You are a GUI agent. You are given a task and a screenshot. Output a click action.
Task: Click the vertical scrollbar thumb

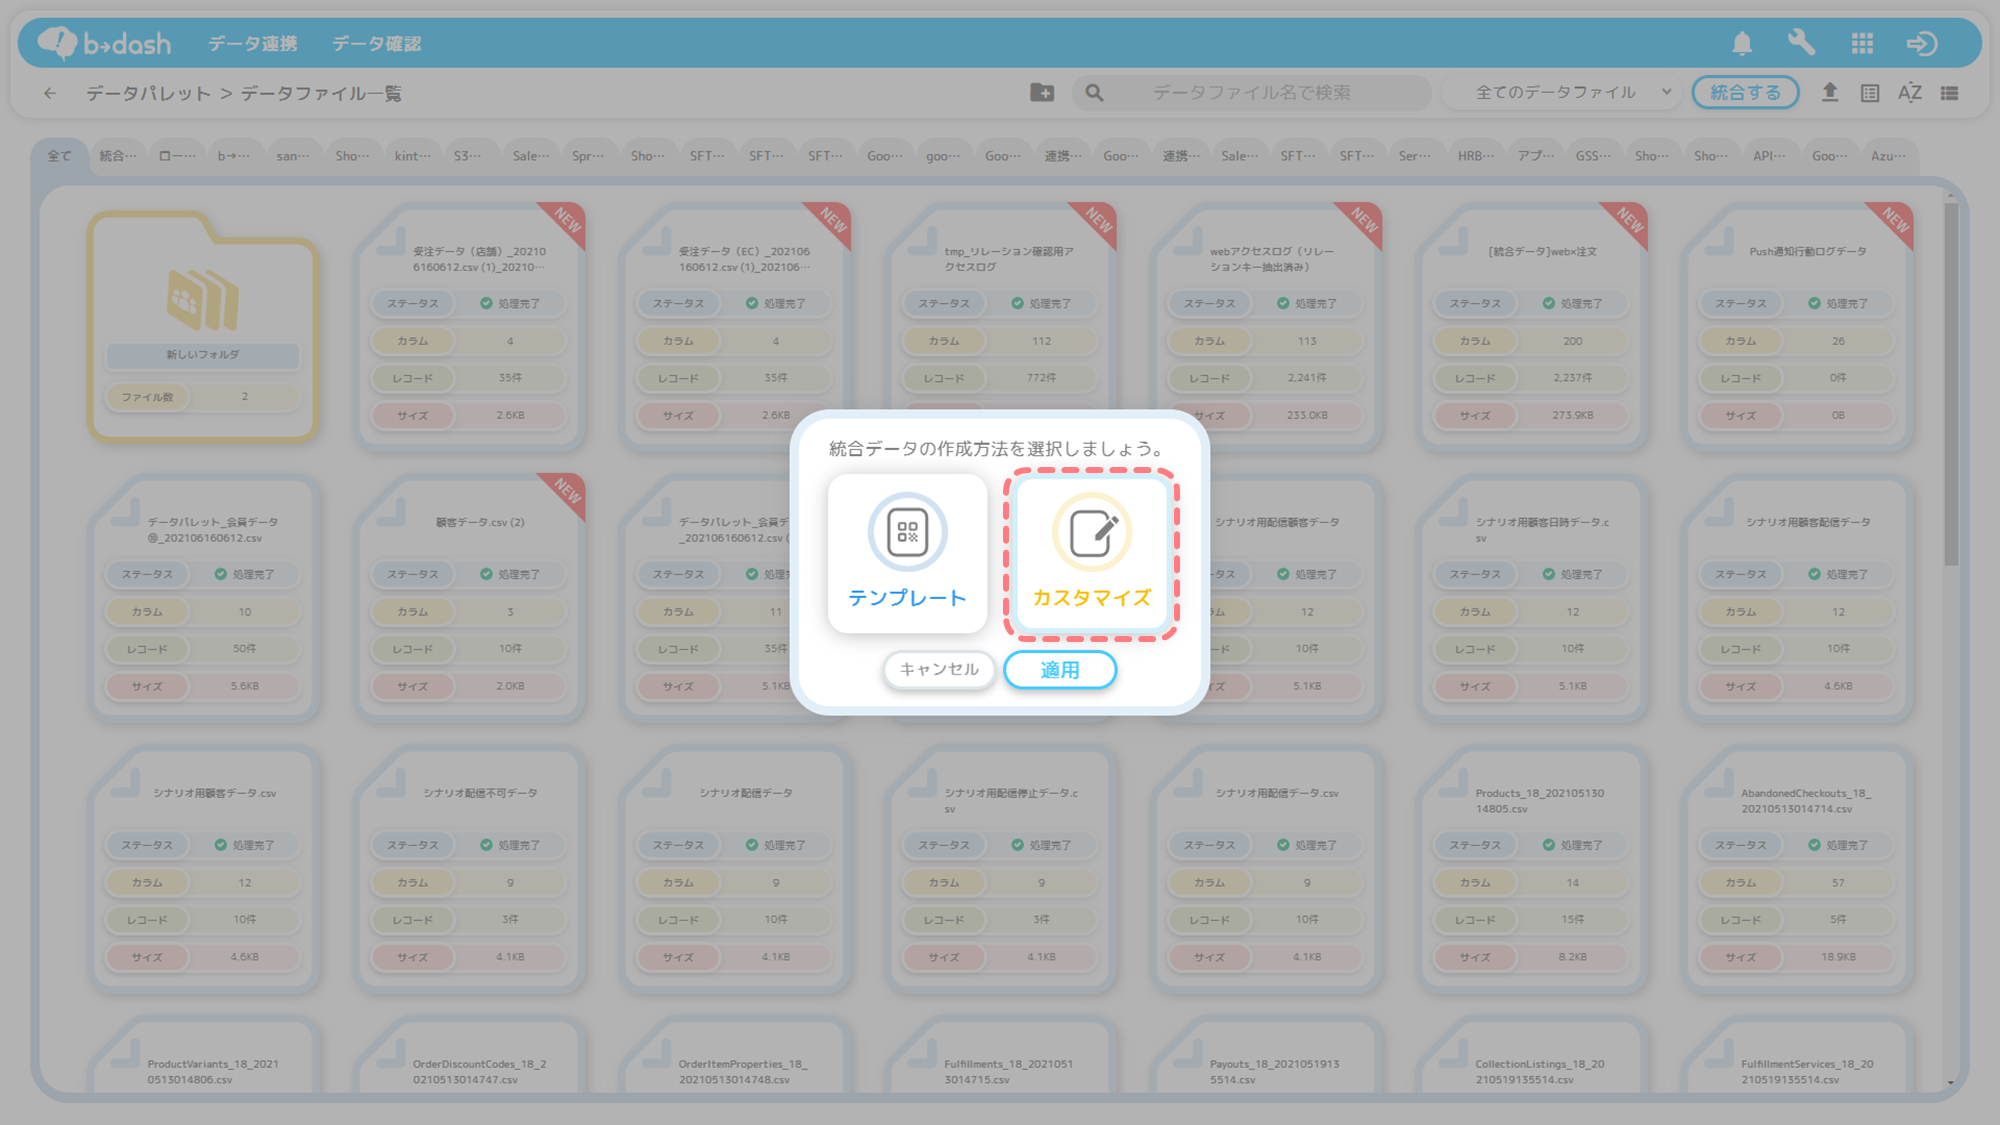click(x=1951, y=385)
